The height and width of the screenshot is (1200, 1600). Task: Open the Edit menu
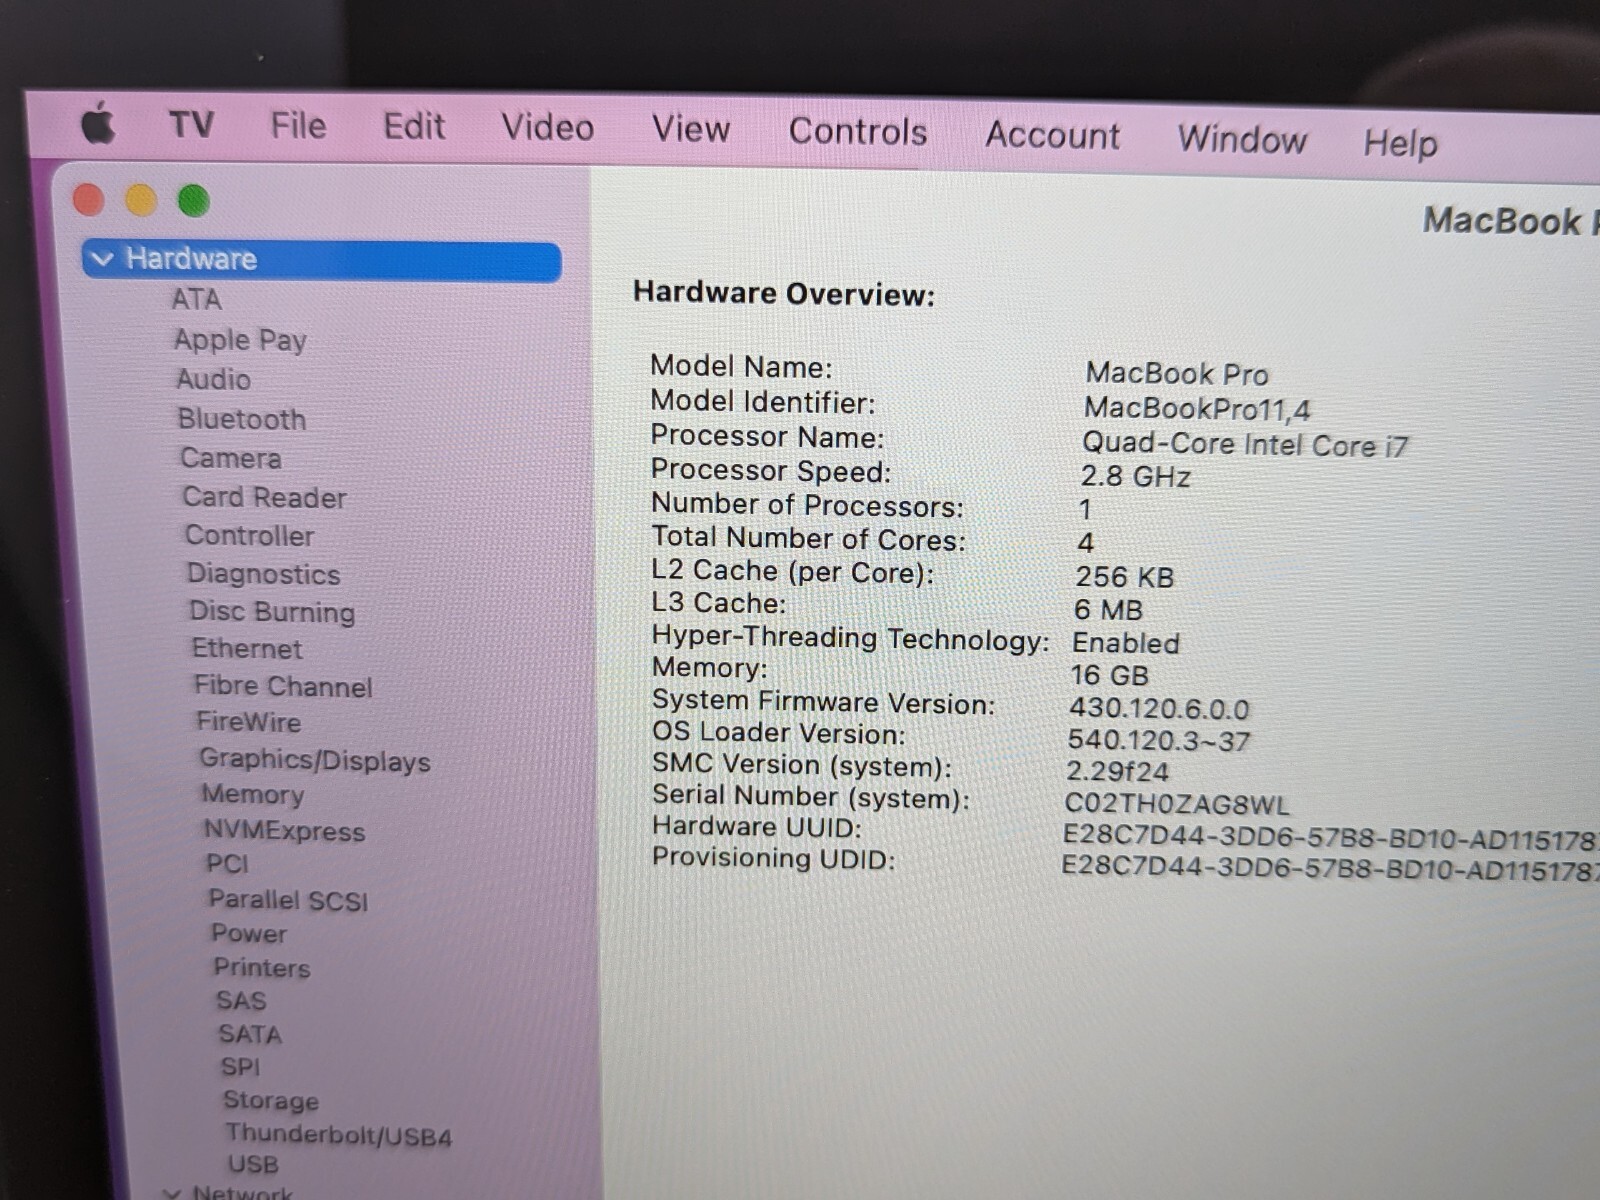[414, 127]
